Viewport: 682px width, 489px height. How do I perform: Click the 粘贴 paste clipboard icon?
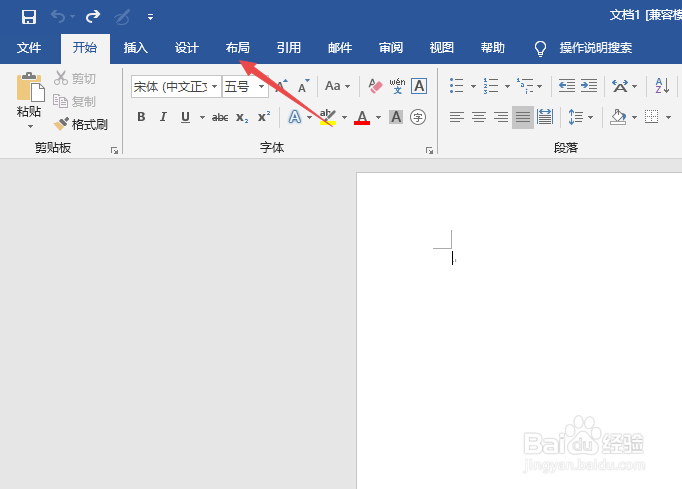(30, 87)
